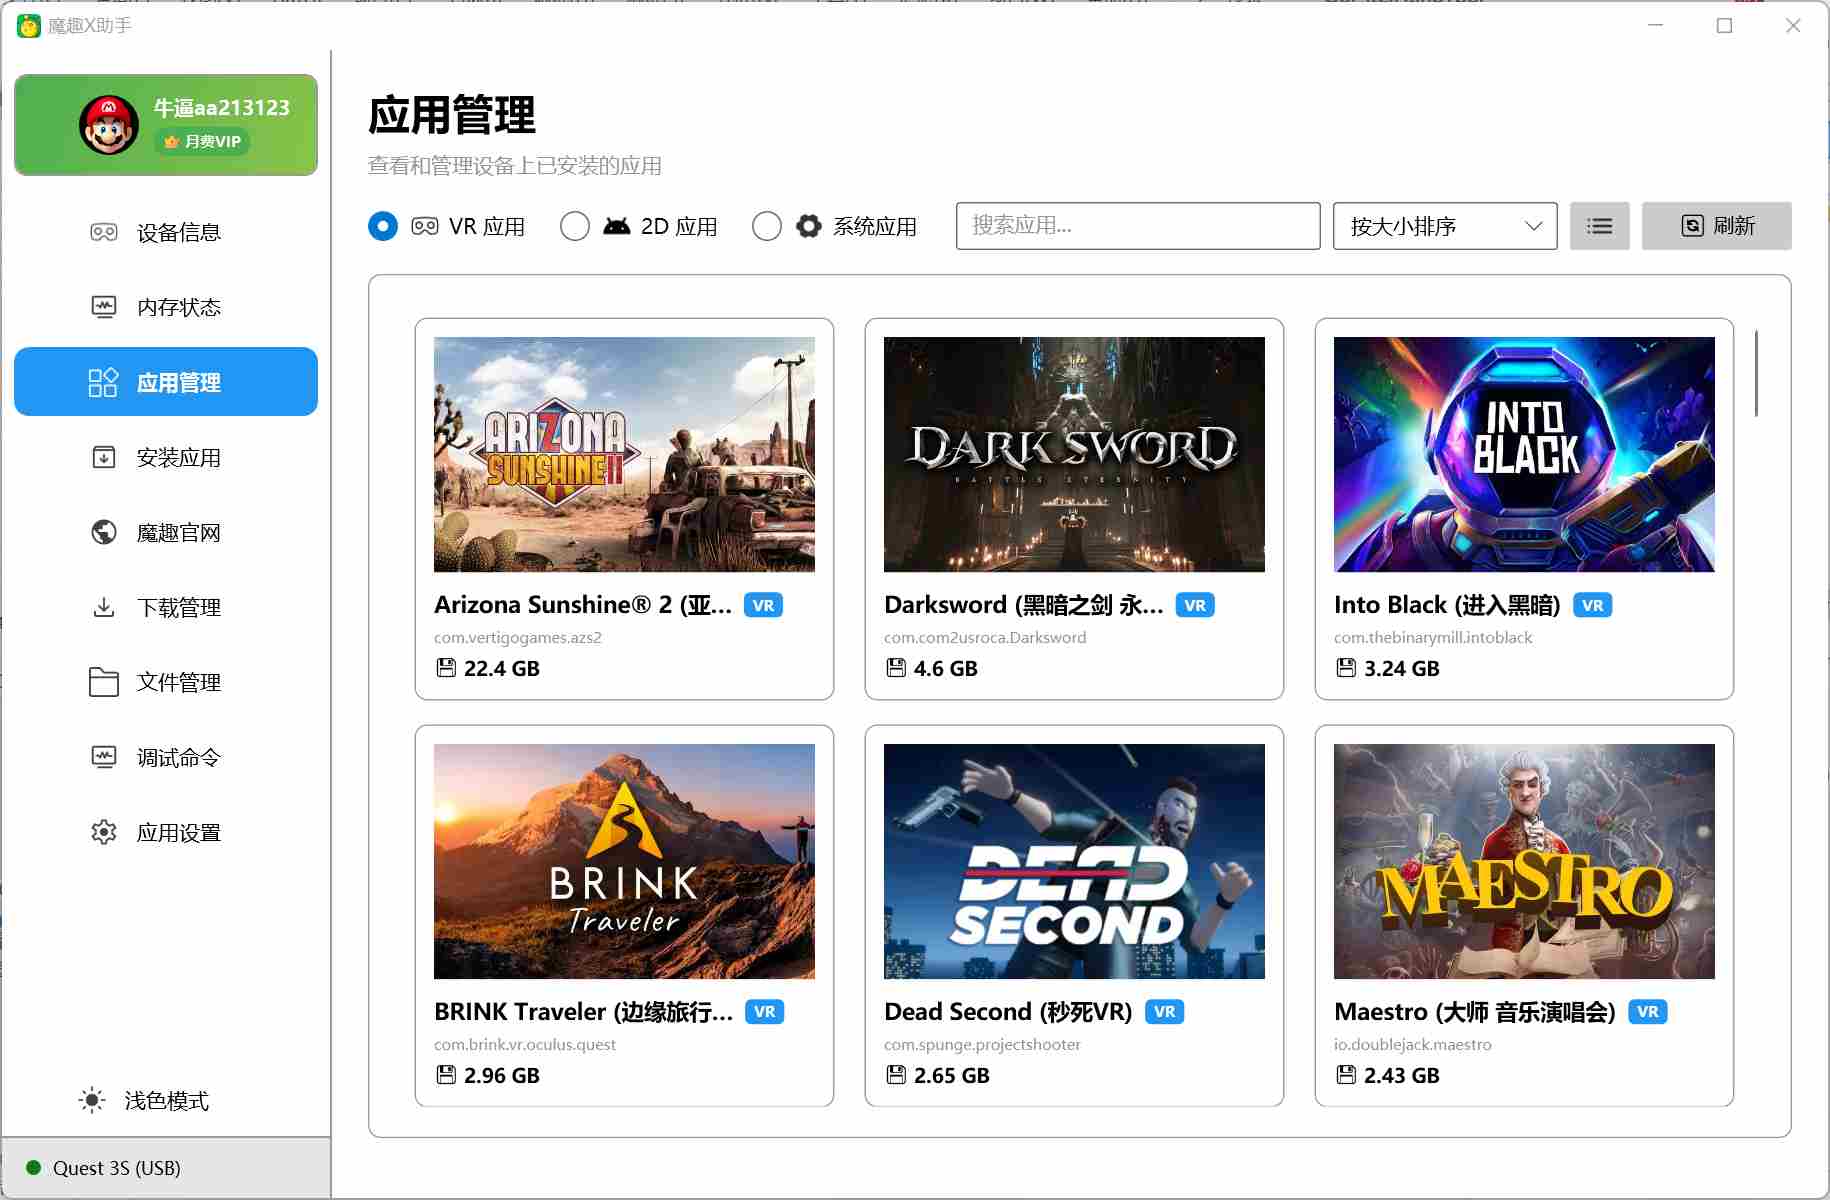
Task: Select the 系统应用 filter
Action: point(767,226)
